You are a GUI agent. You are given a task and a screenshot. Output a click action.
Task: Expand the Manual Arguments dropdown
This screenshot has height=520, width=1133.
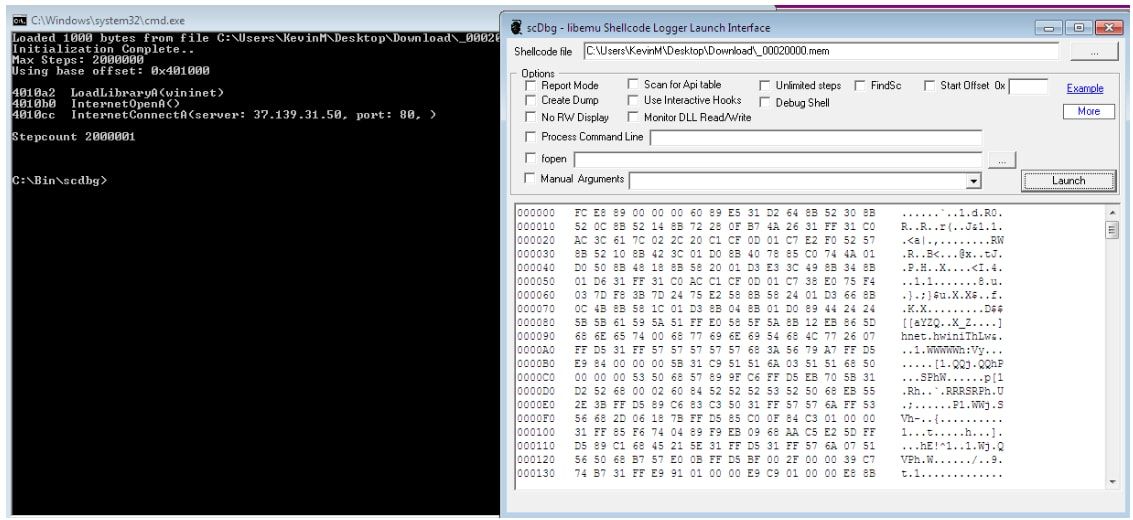pos(973,181)
